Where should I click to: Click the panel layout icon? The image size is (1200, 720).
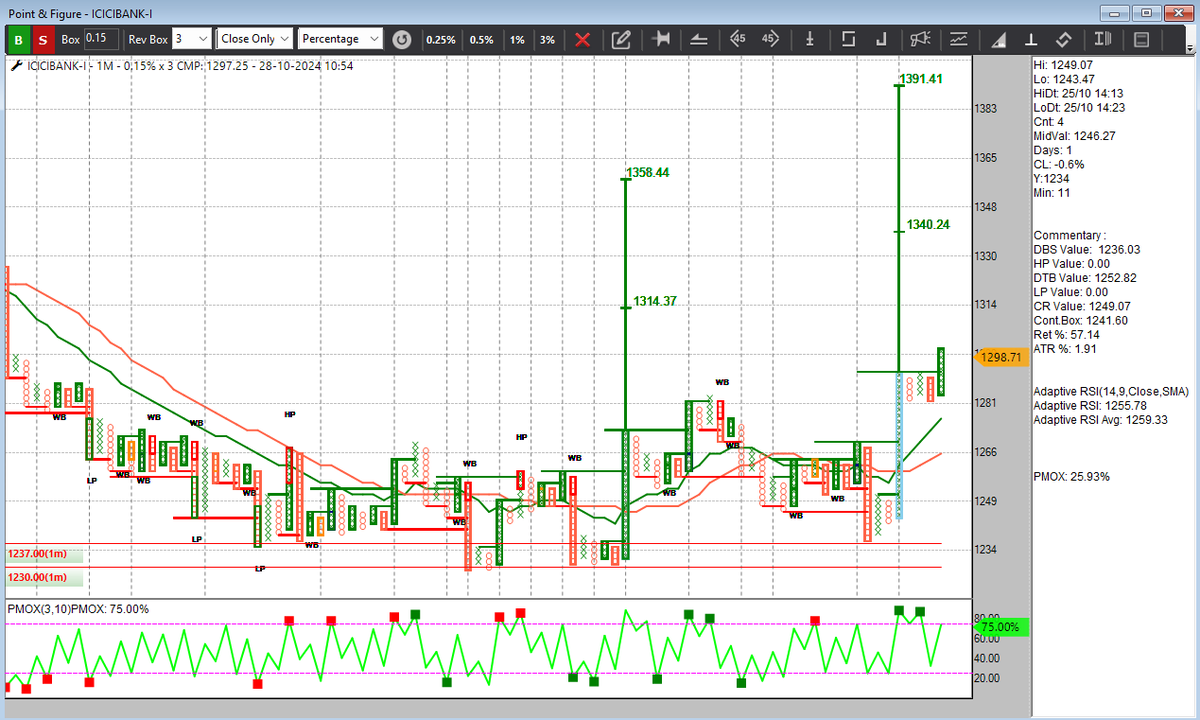[1142, 40]
